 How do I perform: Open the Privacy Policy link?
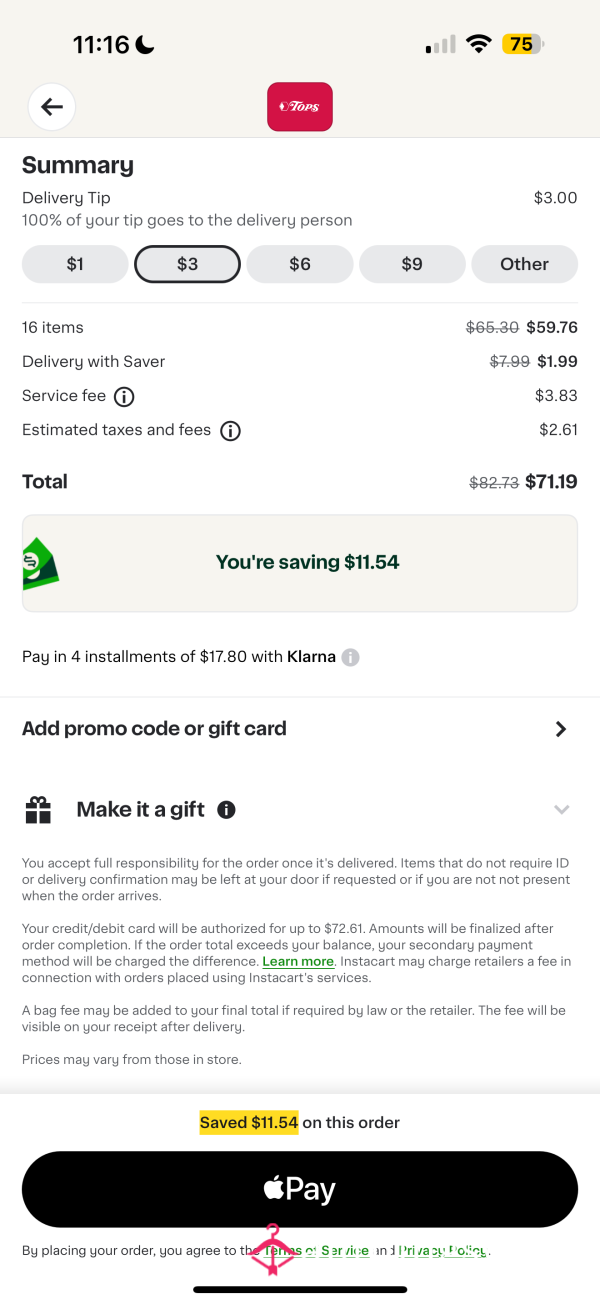[x=443, y=1250]
